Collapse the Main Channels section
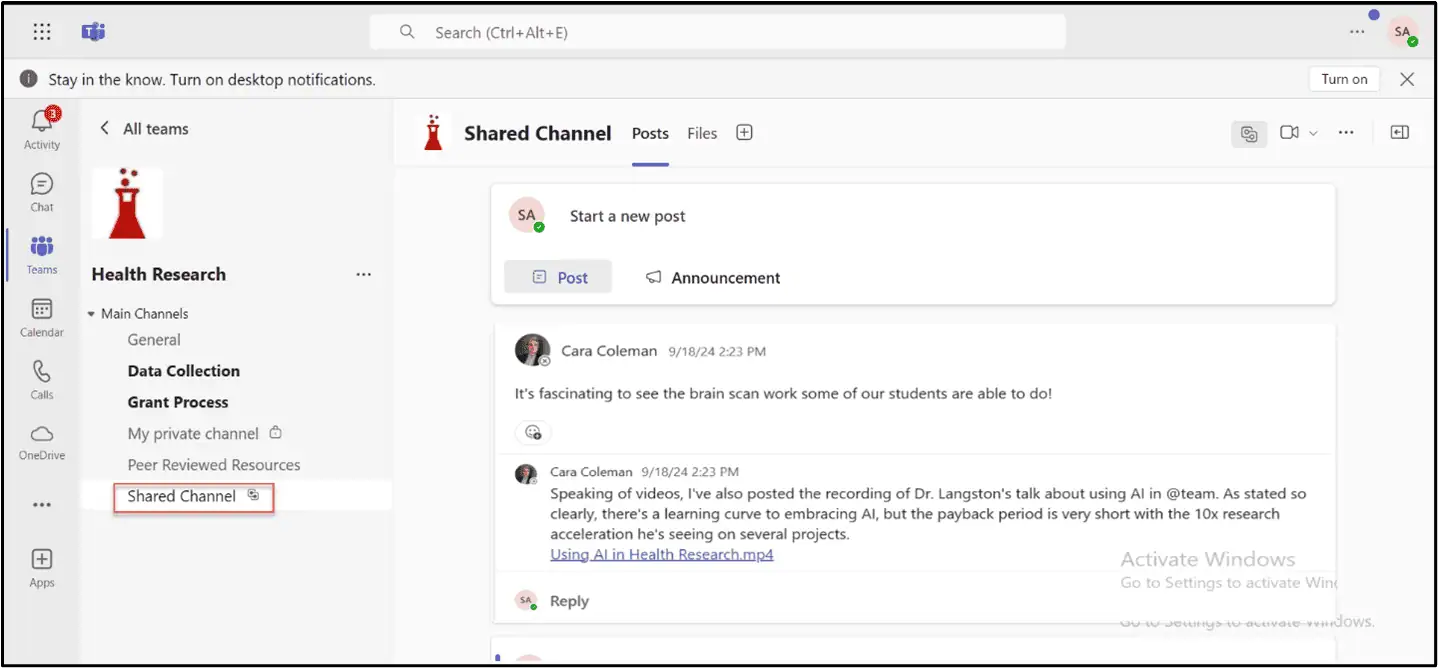 click(91, 313)
